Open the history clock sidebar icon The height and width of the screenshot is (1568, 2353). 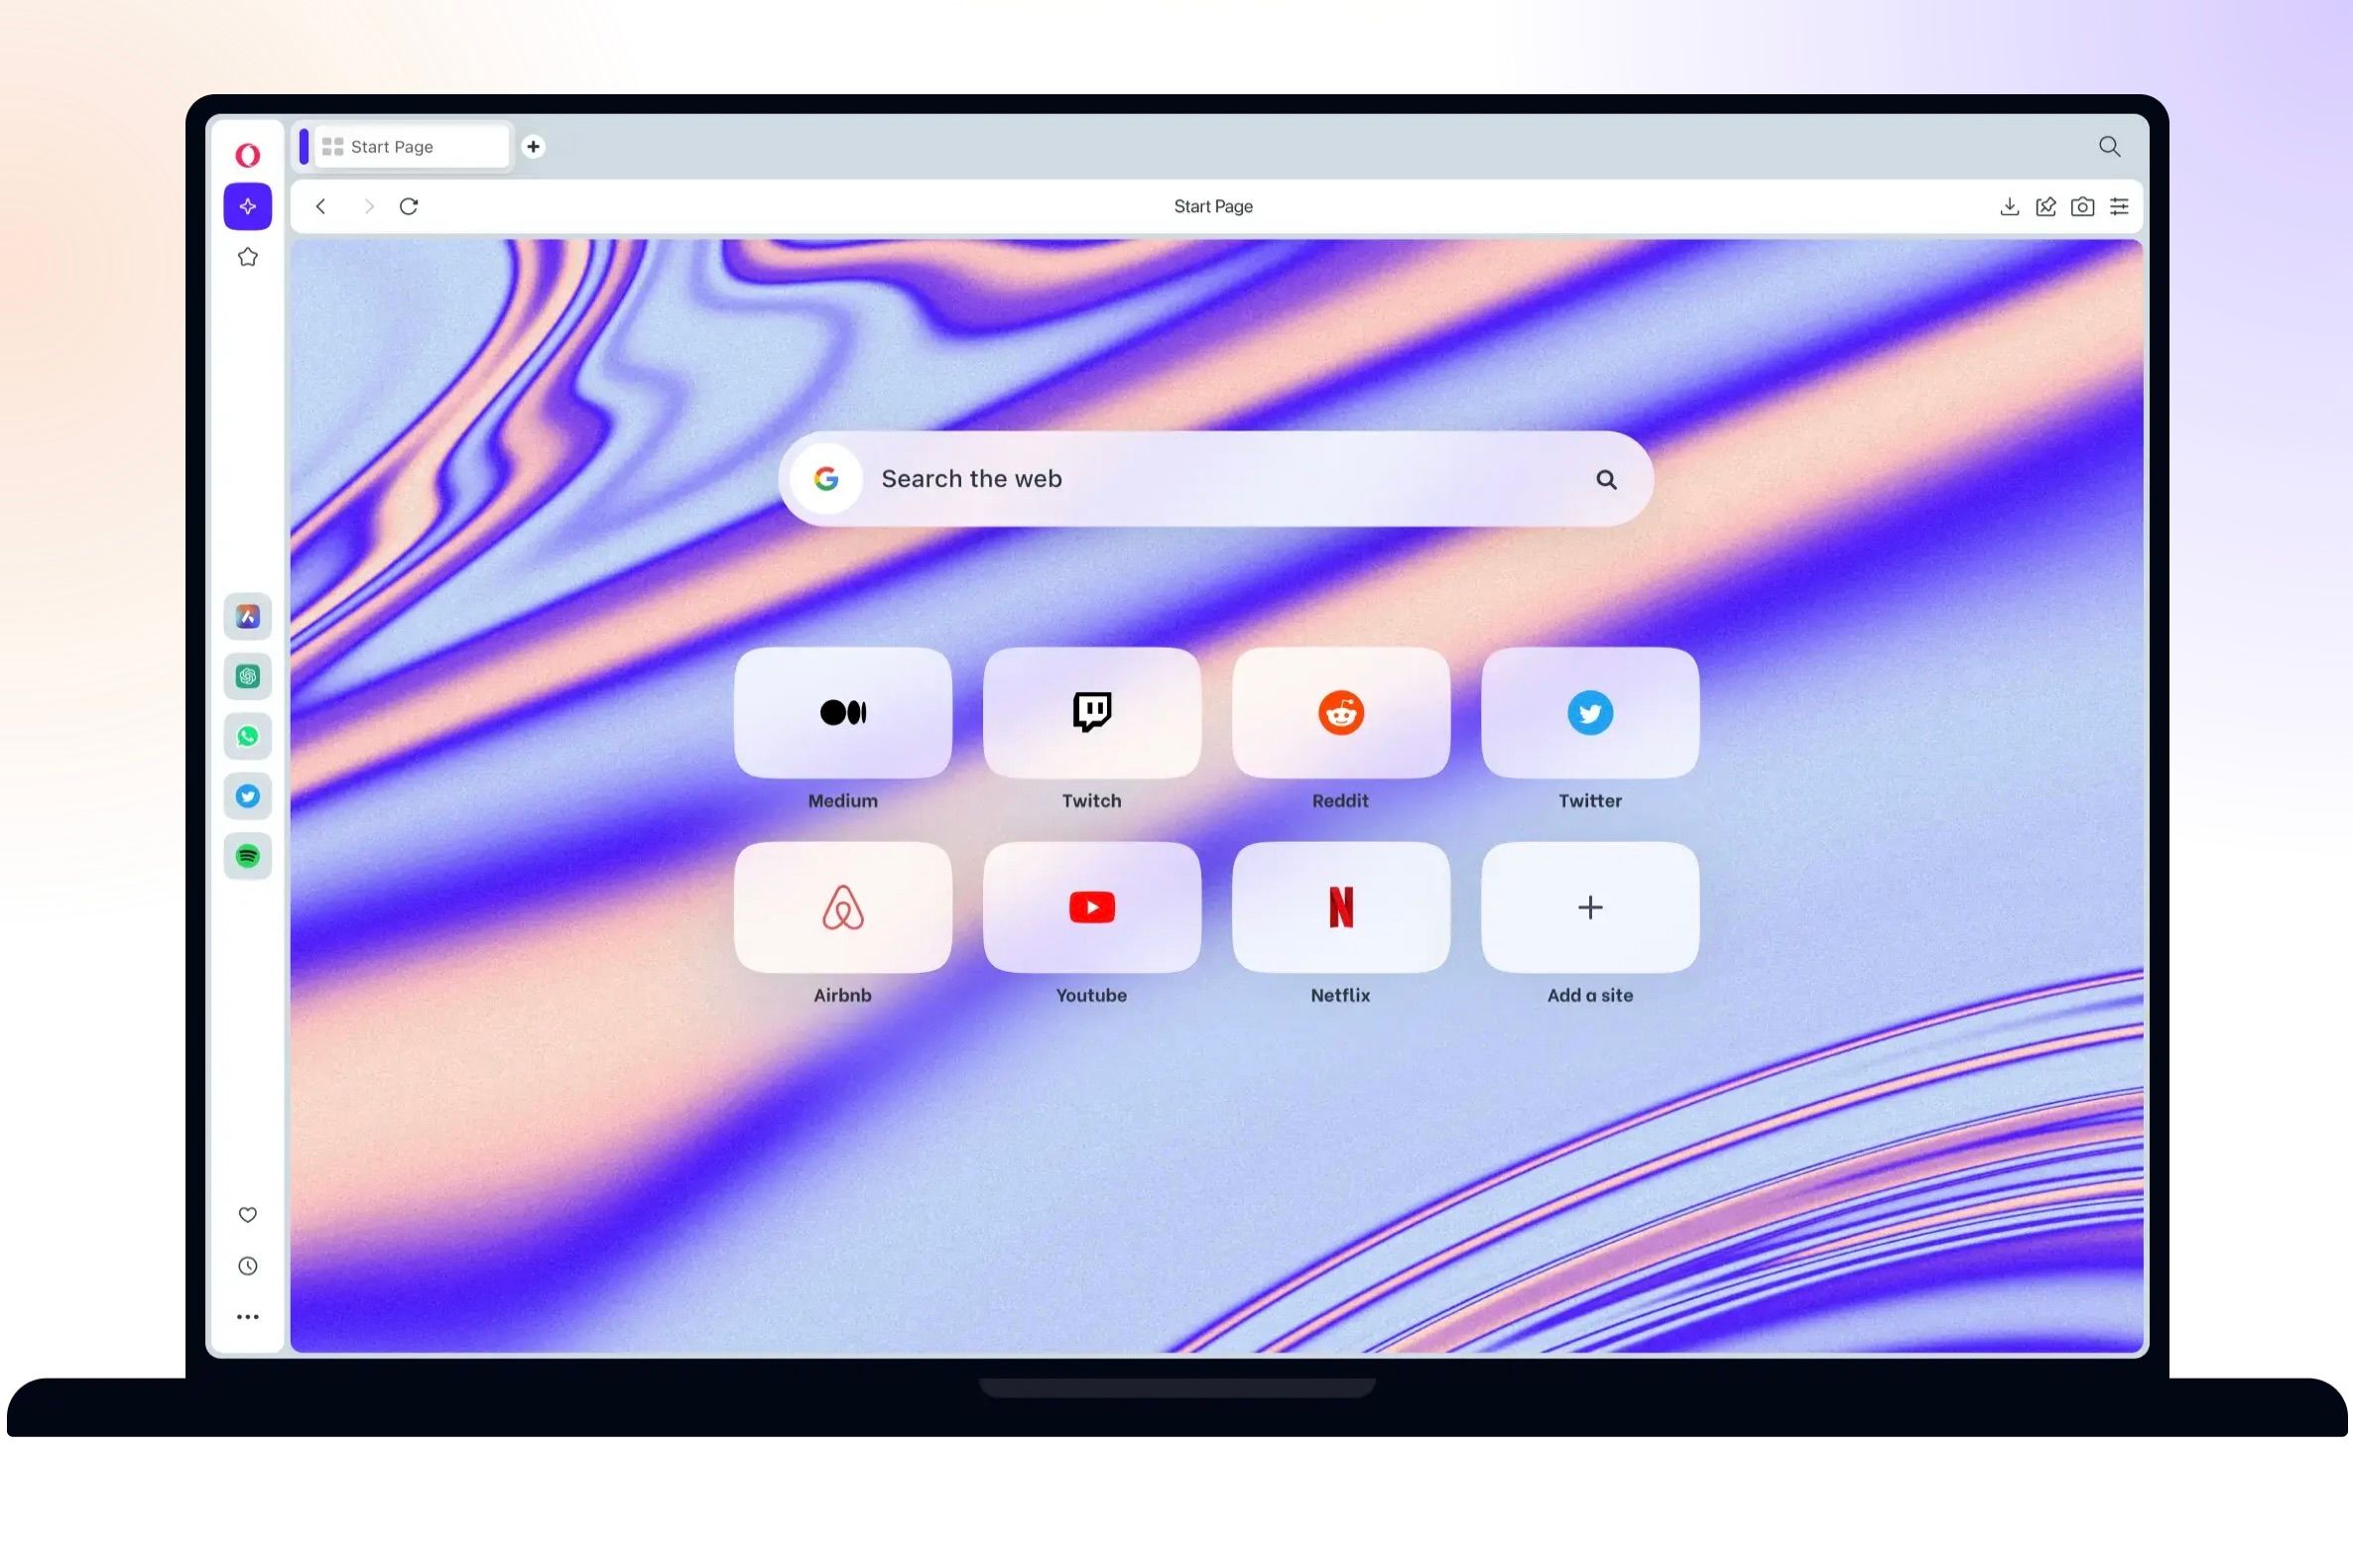pyautogui.click(x=247, y=1266)
